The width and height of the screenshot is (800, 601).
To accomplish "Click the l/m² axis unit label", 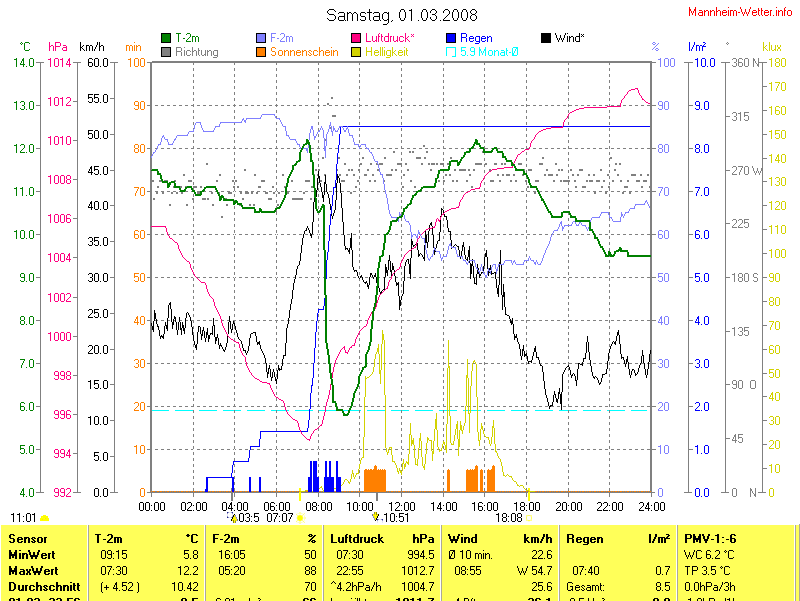I will (x=697, y=47).
